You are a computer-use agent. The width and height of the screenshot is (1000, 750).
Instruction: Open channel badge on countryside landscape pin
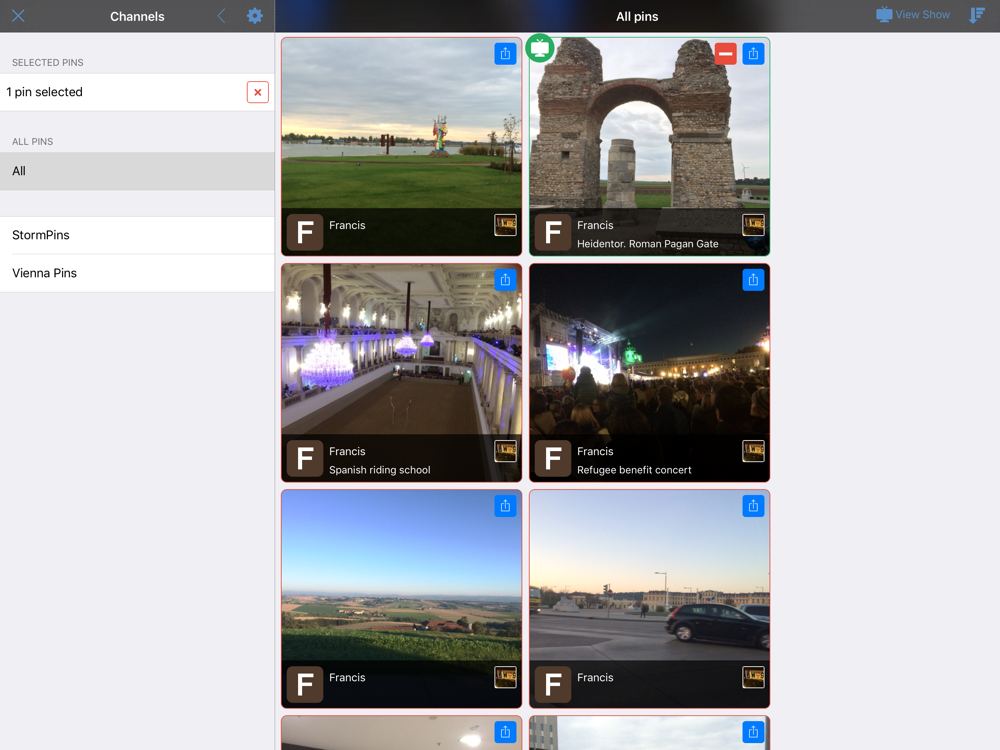click(505, 677)
